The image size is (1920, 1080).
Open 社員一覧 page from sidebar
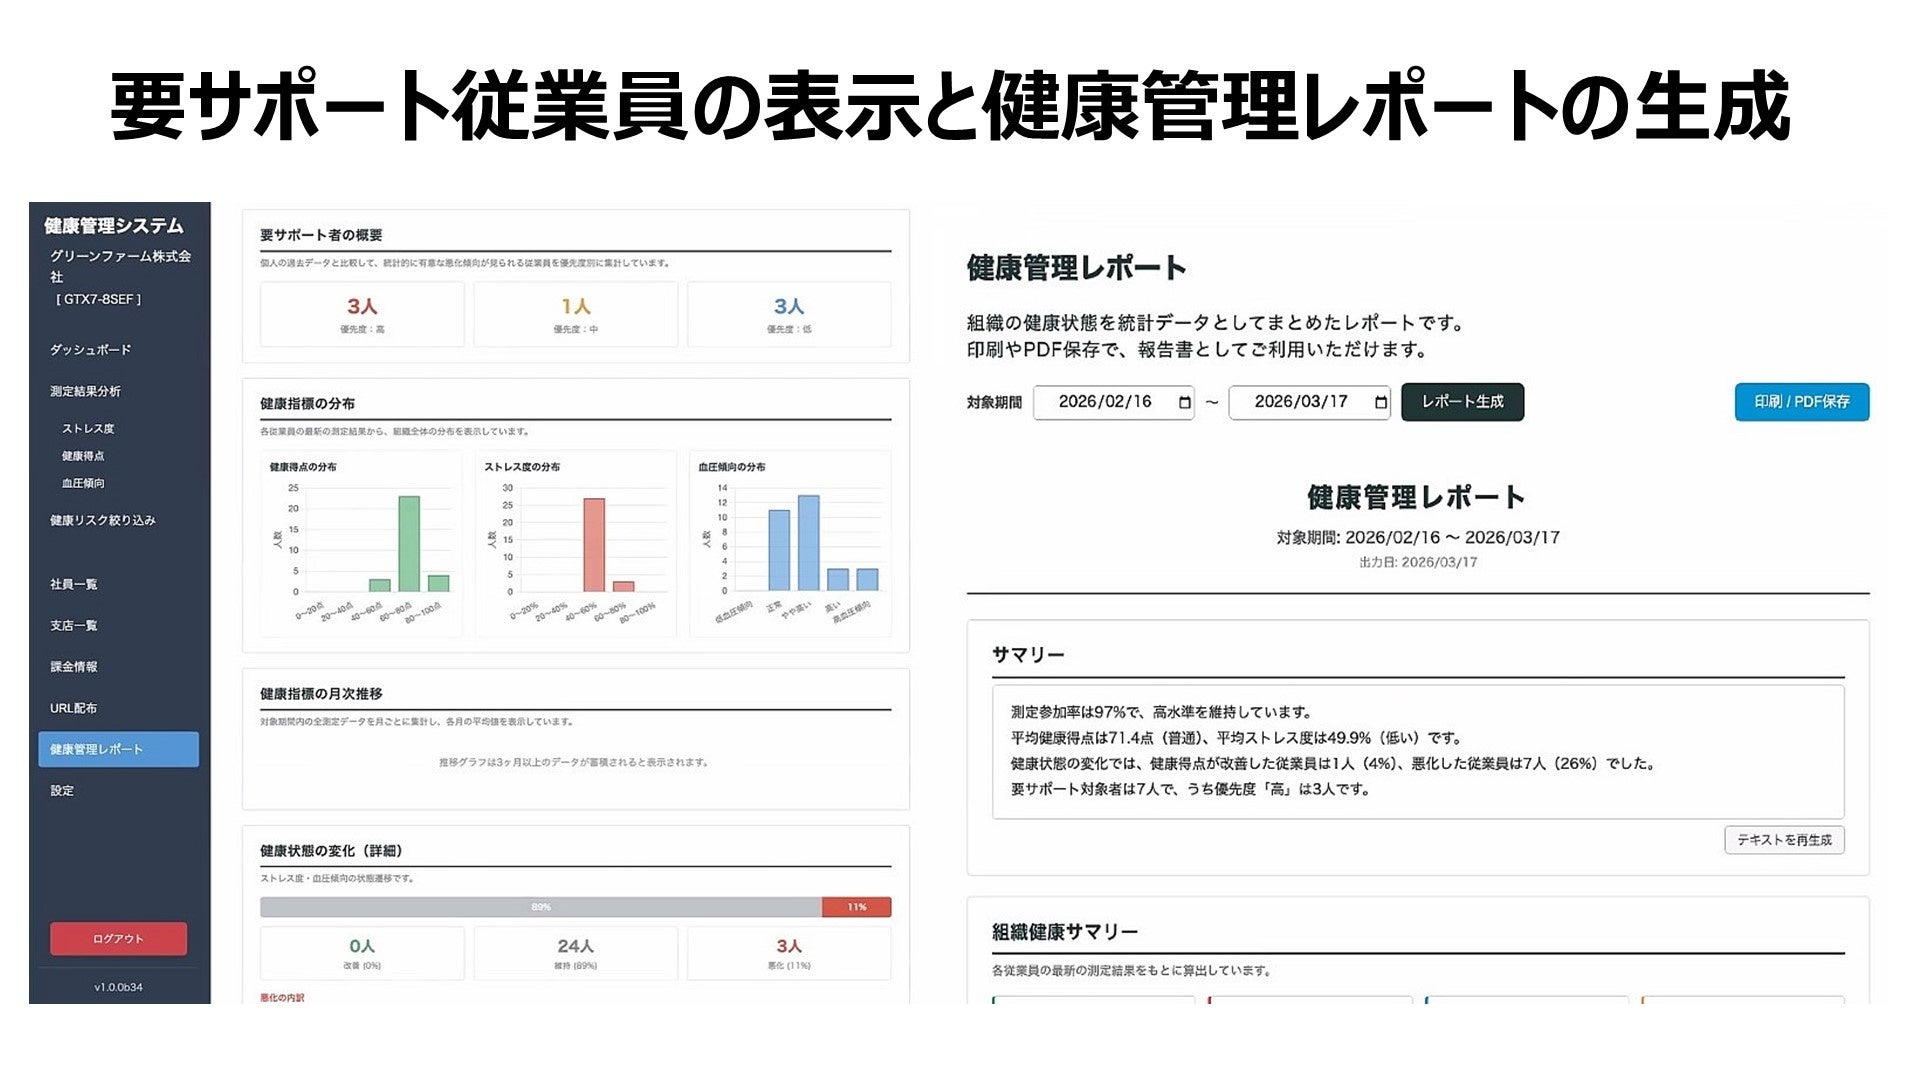click(74, 584)
